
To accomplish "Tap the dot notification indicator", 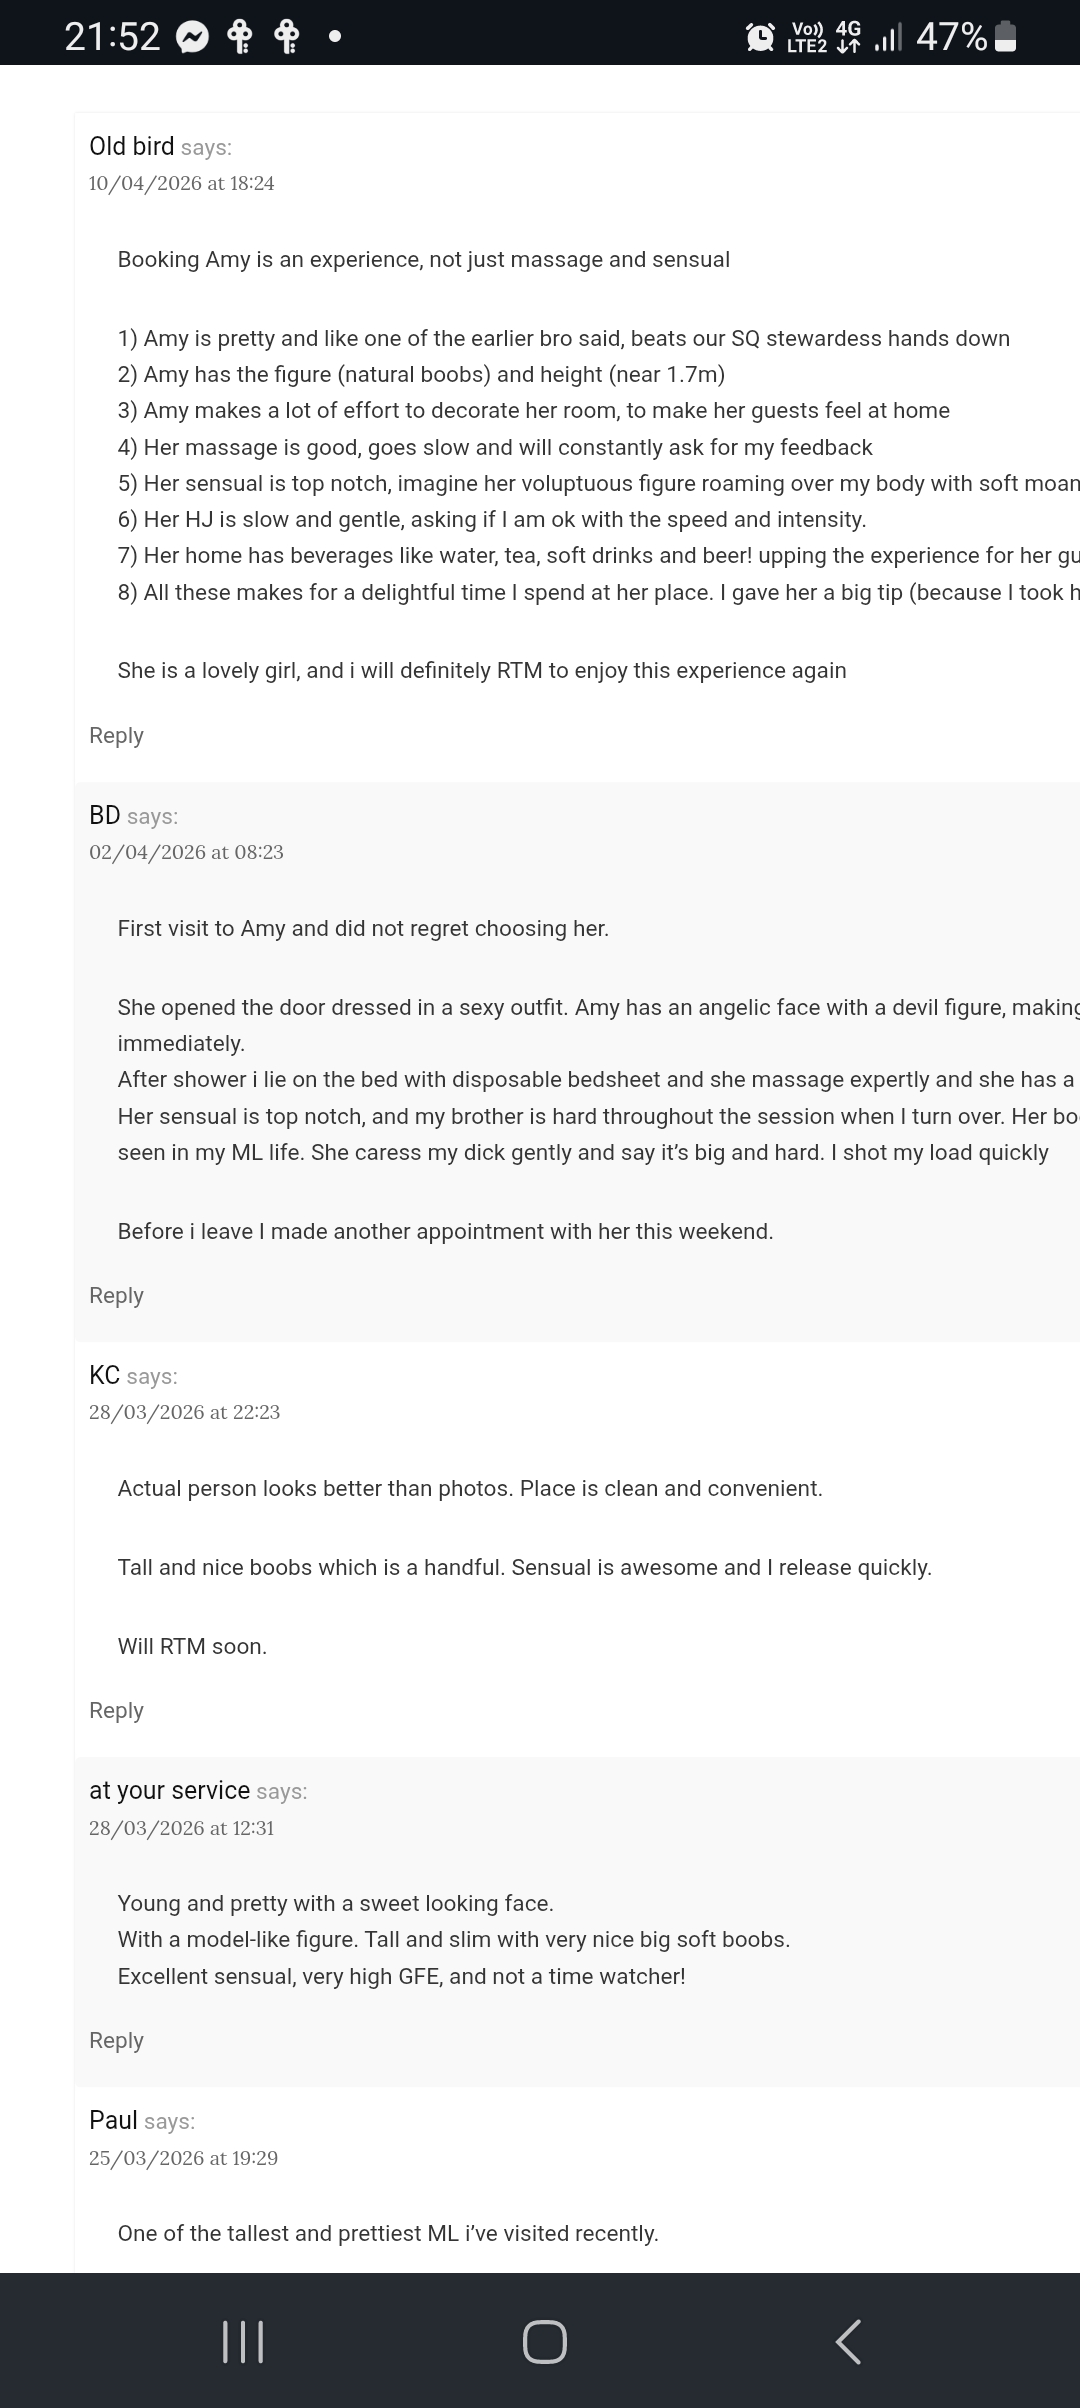I will (x=334, y=37).
